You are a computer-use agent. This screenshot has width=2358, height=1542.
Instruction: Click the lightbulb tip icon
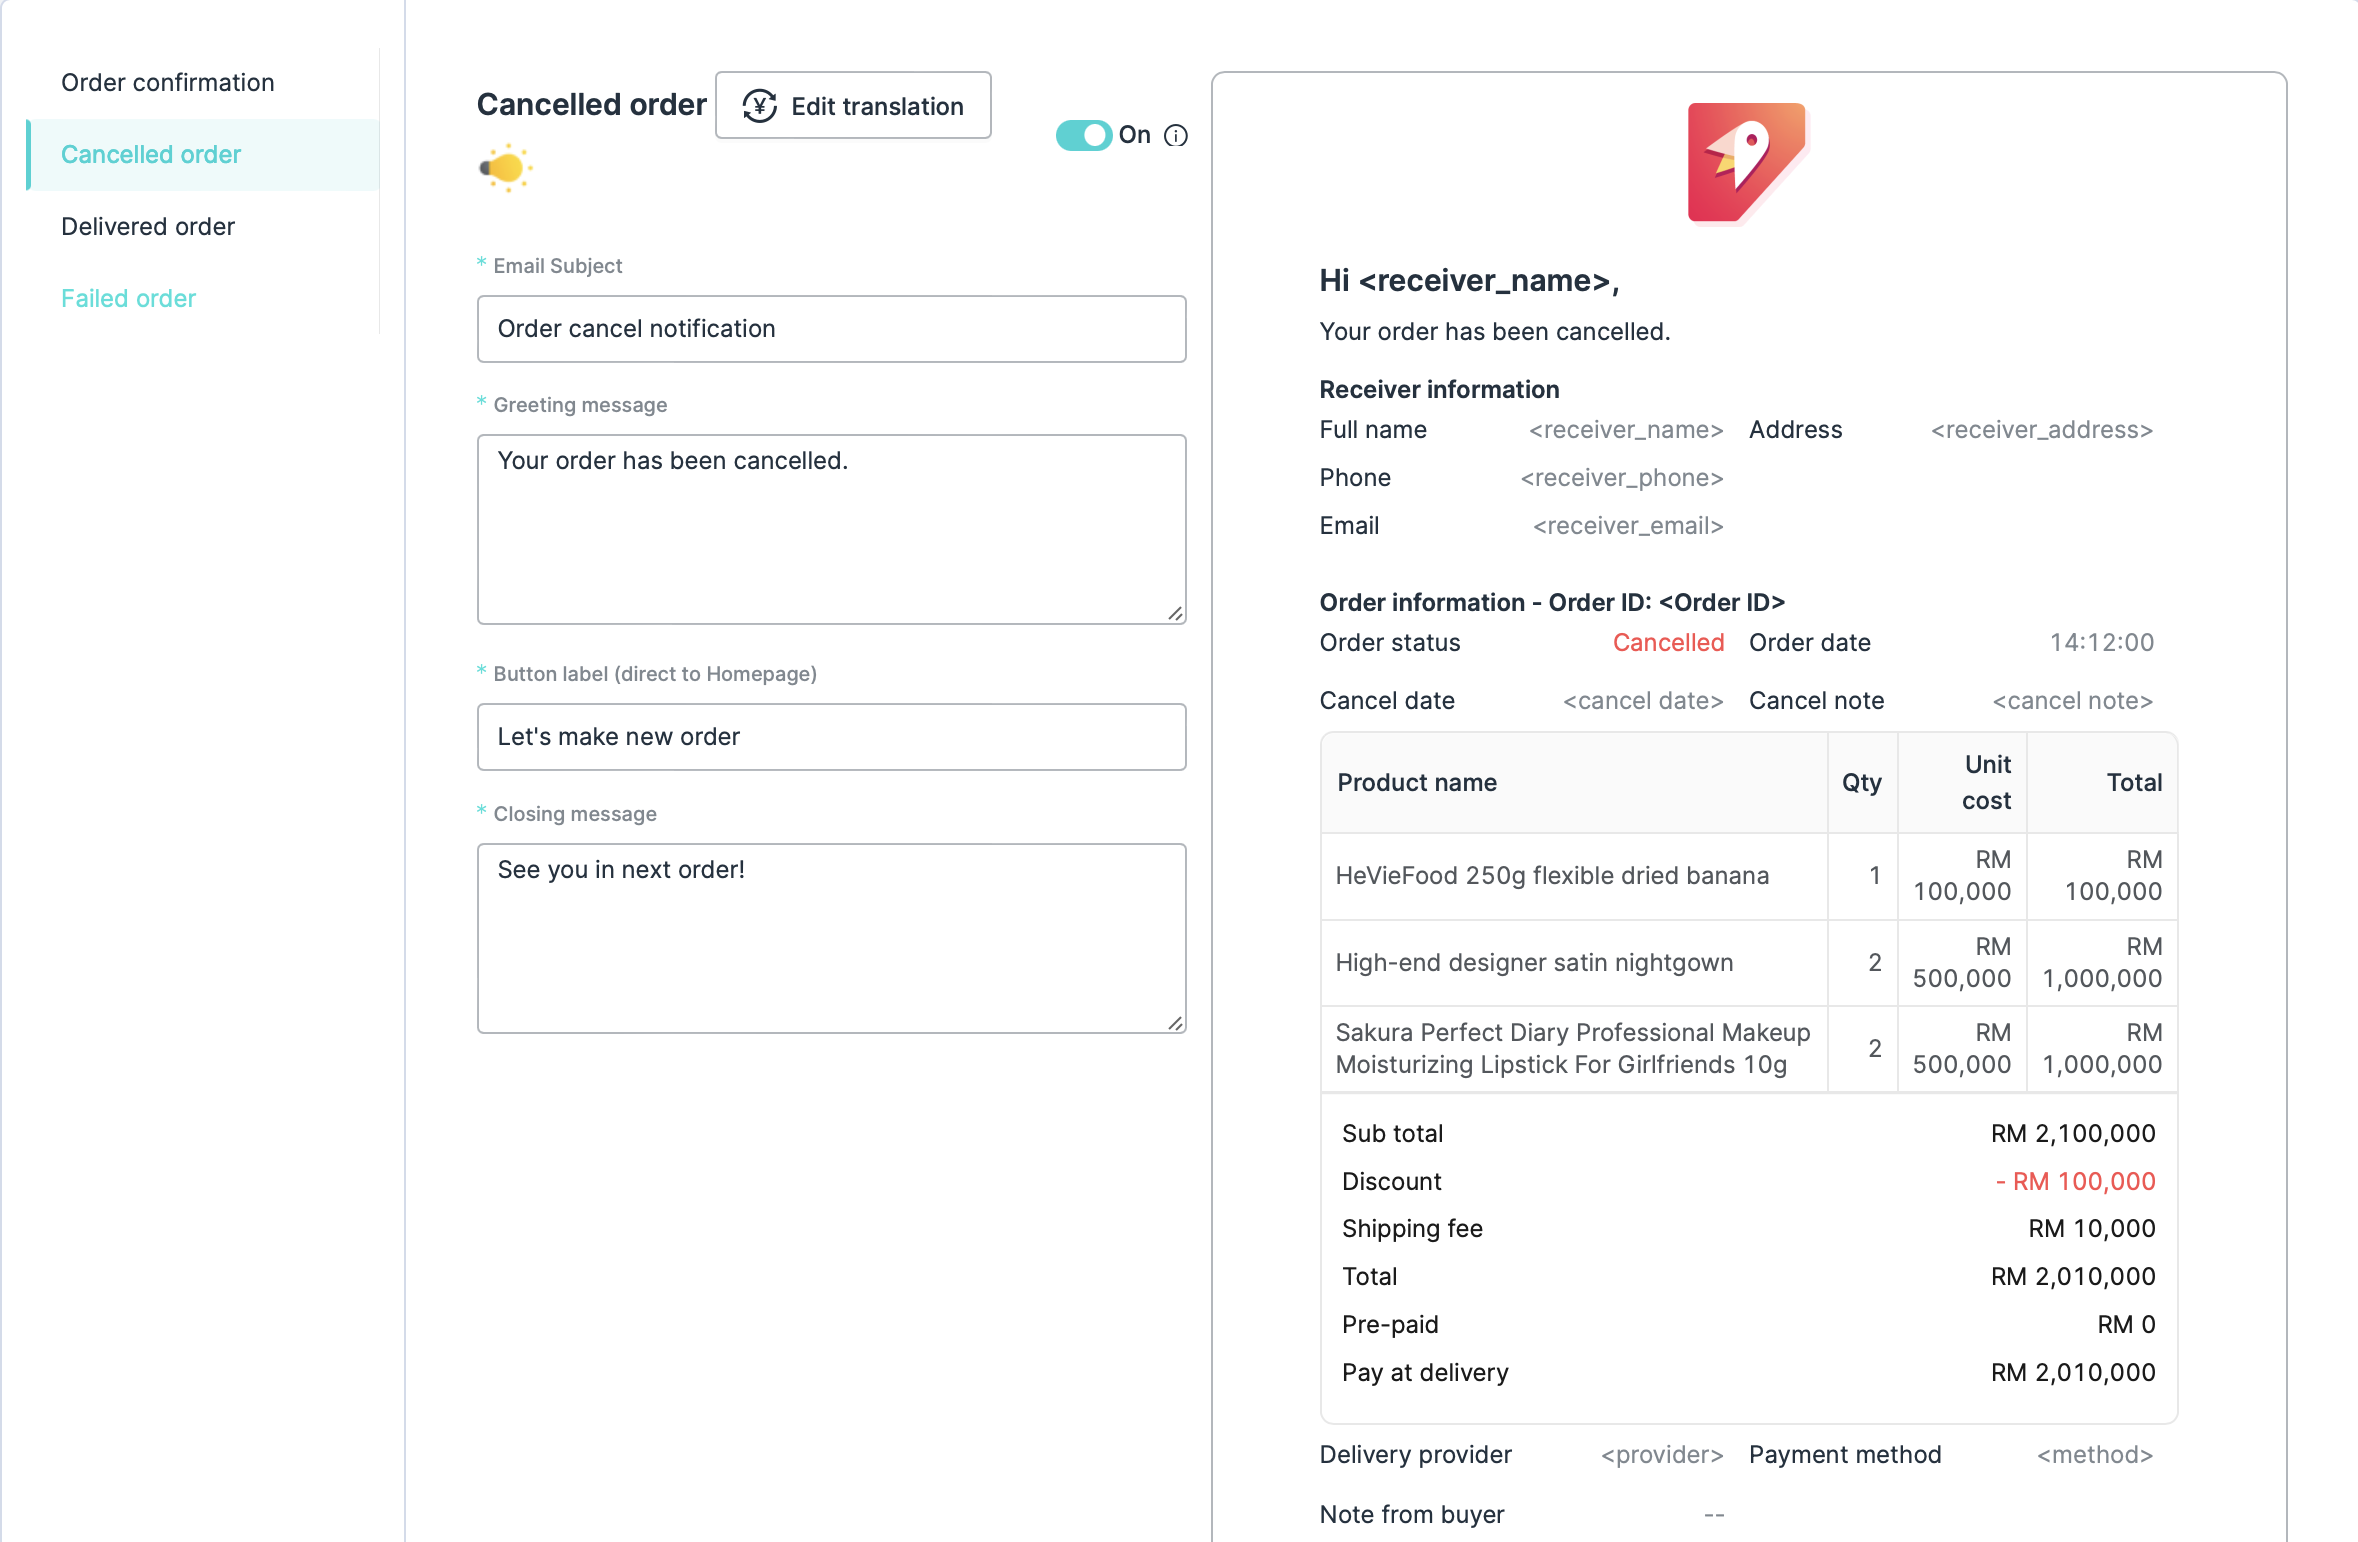506,168
